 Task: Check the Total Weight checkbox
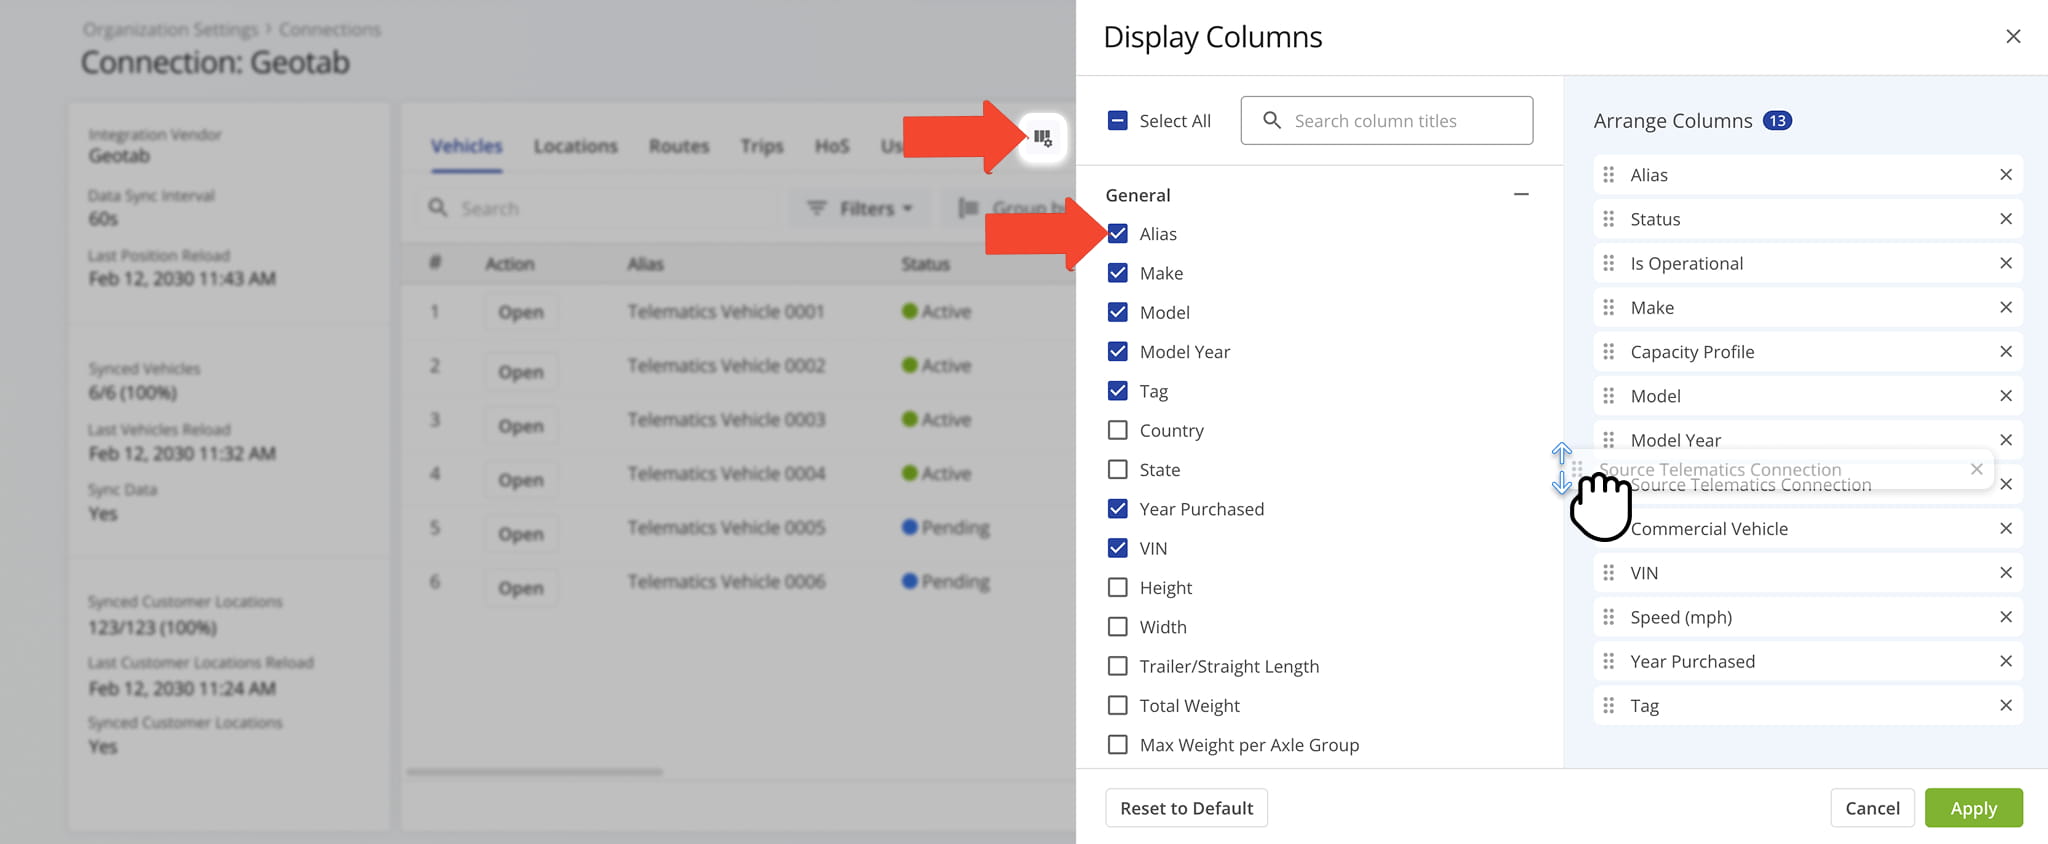[x=1118, y=706]
